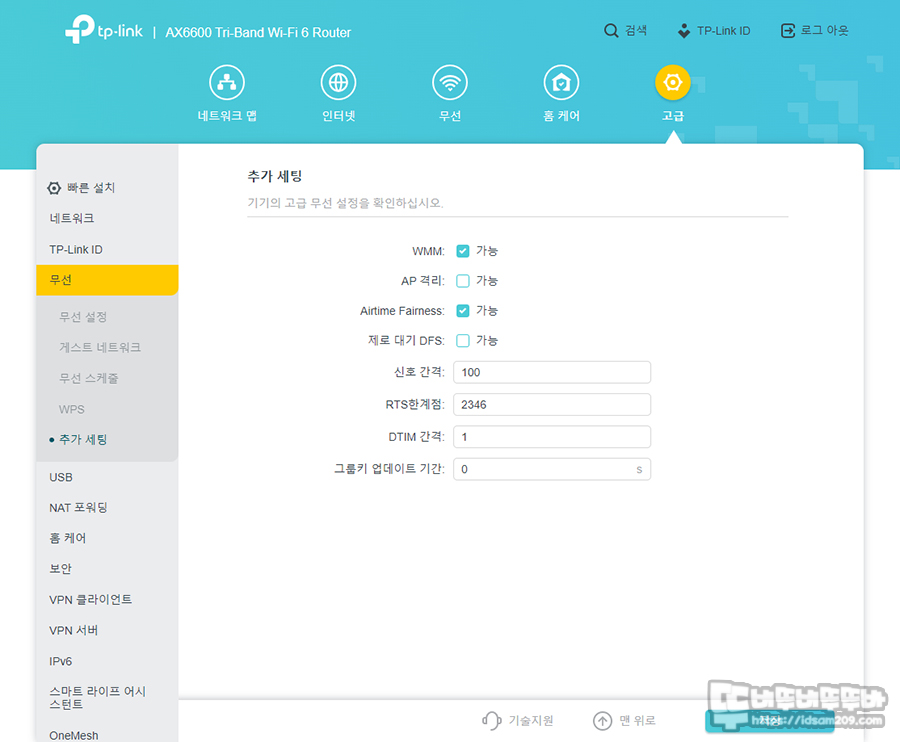
Task: Click the 로그 아웃 logout icon
Action: click(x=788, y=30)
